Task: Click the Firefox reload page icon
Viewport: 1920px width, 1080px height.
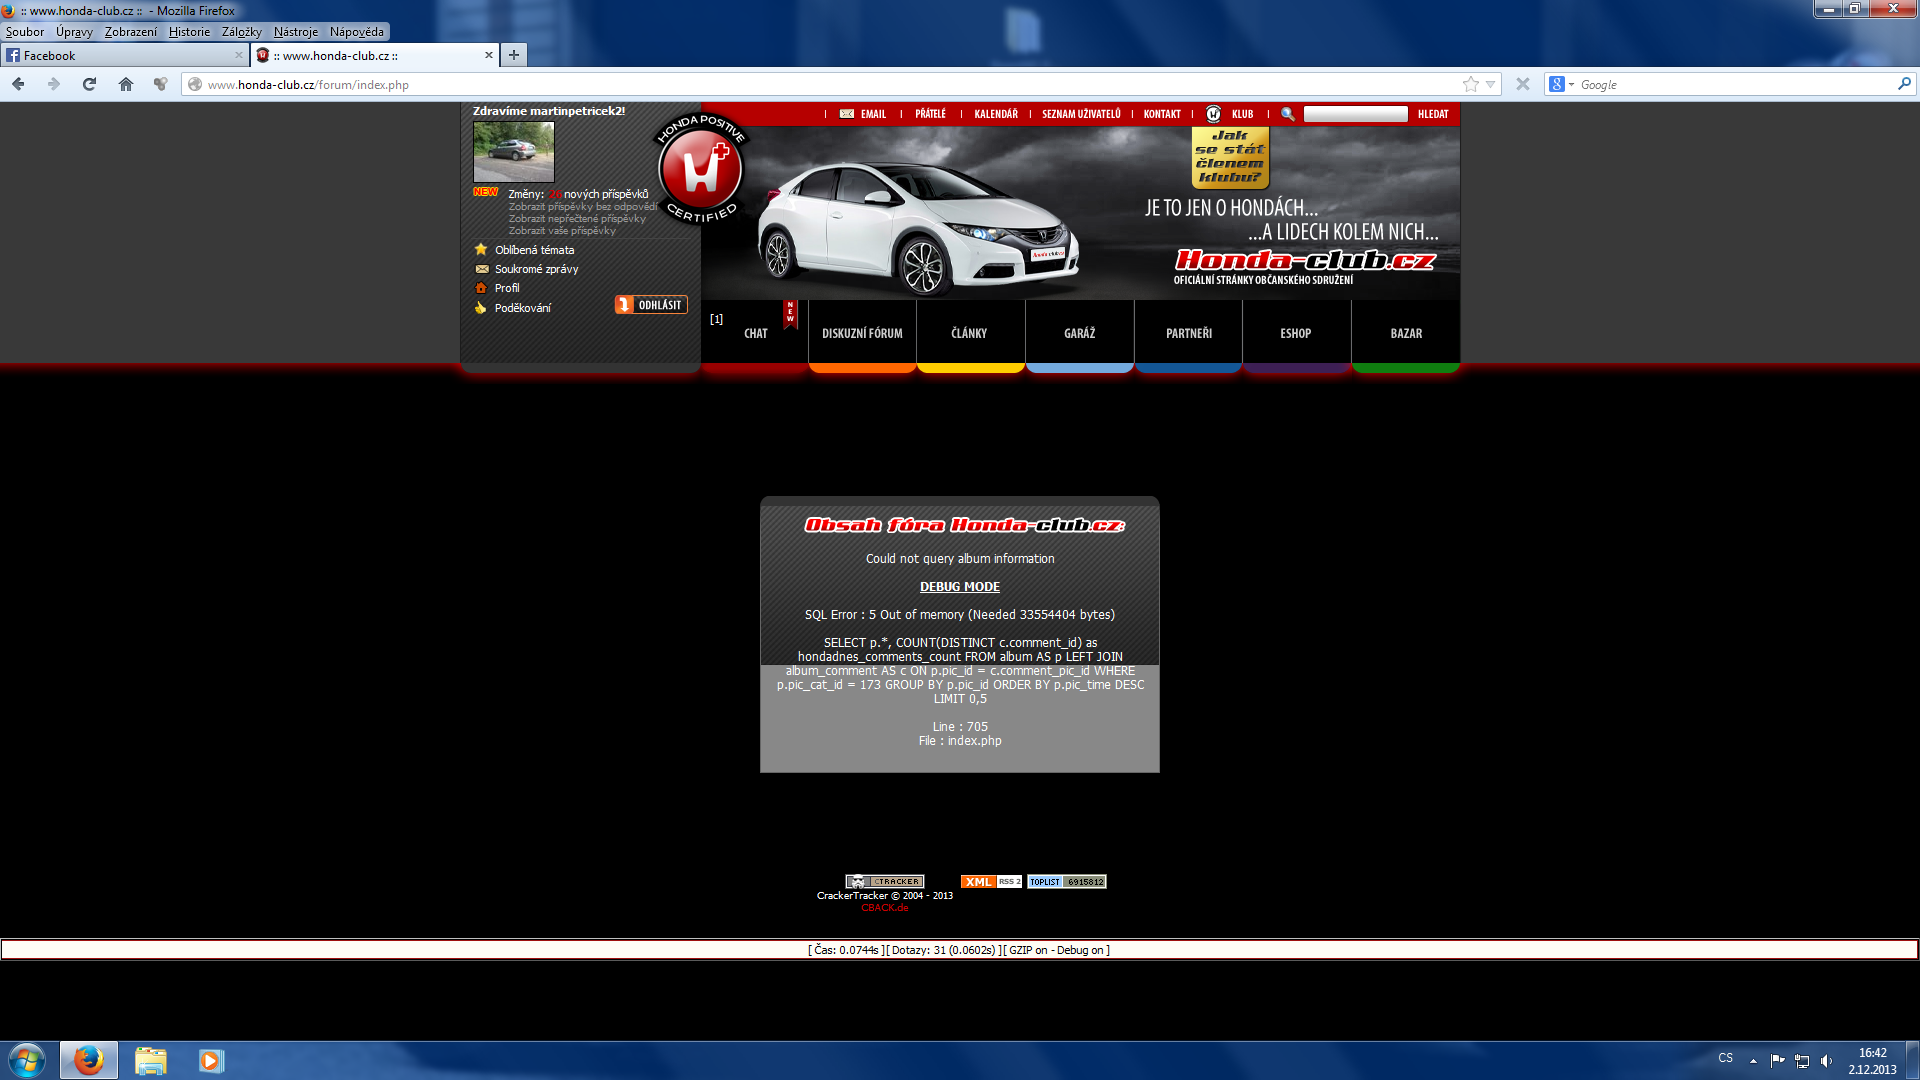Action: (x=89, y=84)
